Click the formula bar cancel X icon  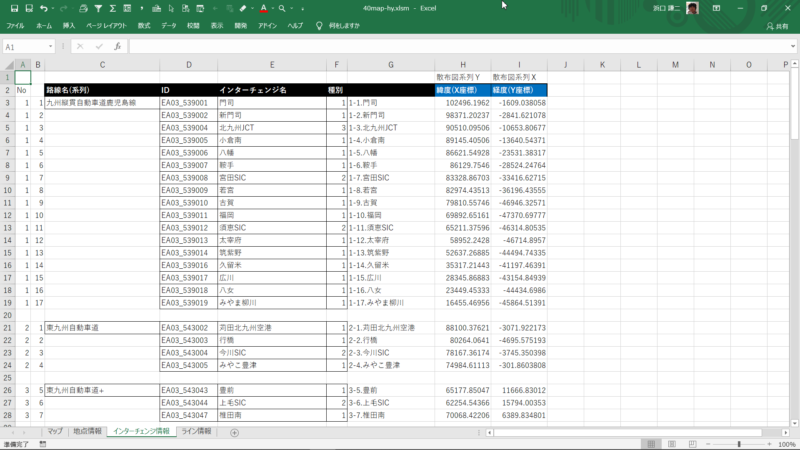click(80, 46)
